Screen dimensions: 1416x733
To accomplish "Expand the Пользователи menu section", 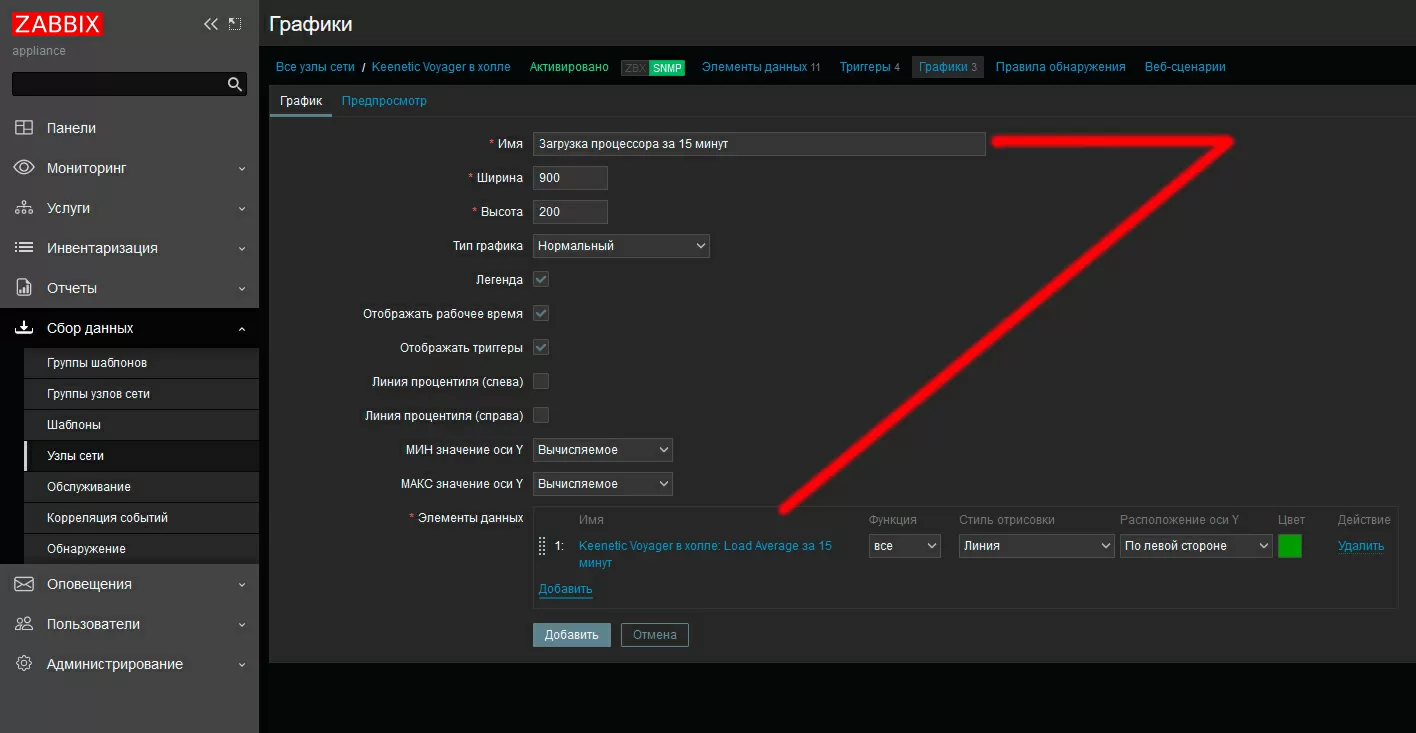I will pos(242,624).
